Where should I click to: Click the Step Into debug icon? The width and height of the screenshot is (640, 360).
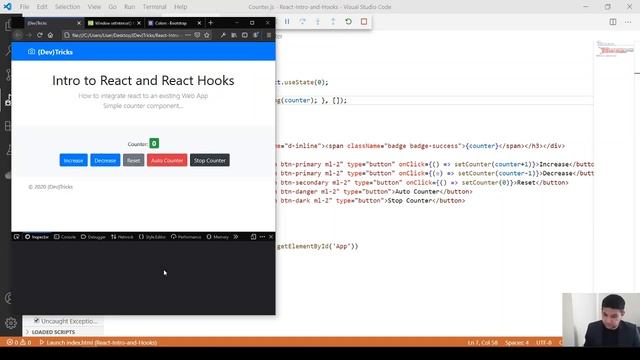point(318,22)
